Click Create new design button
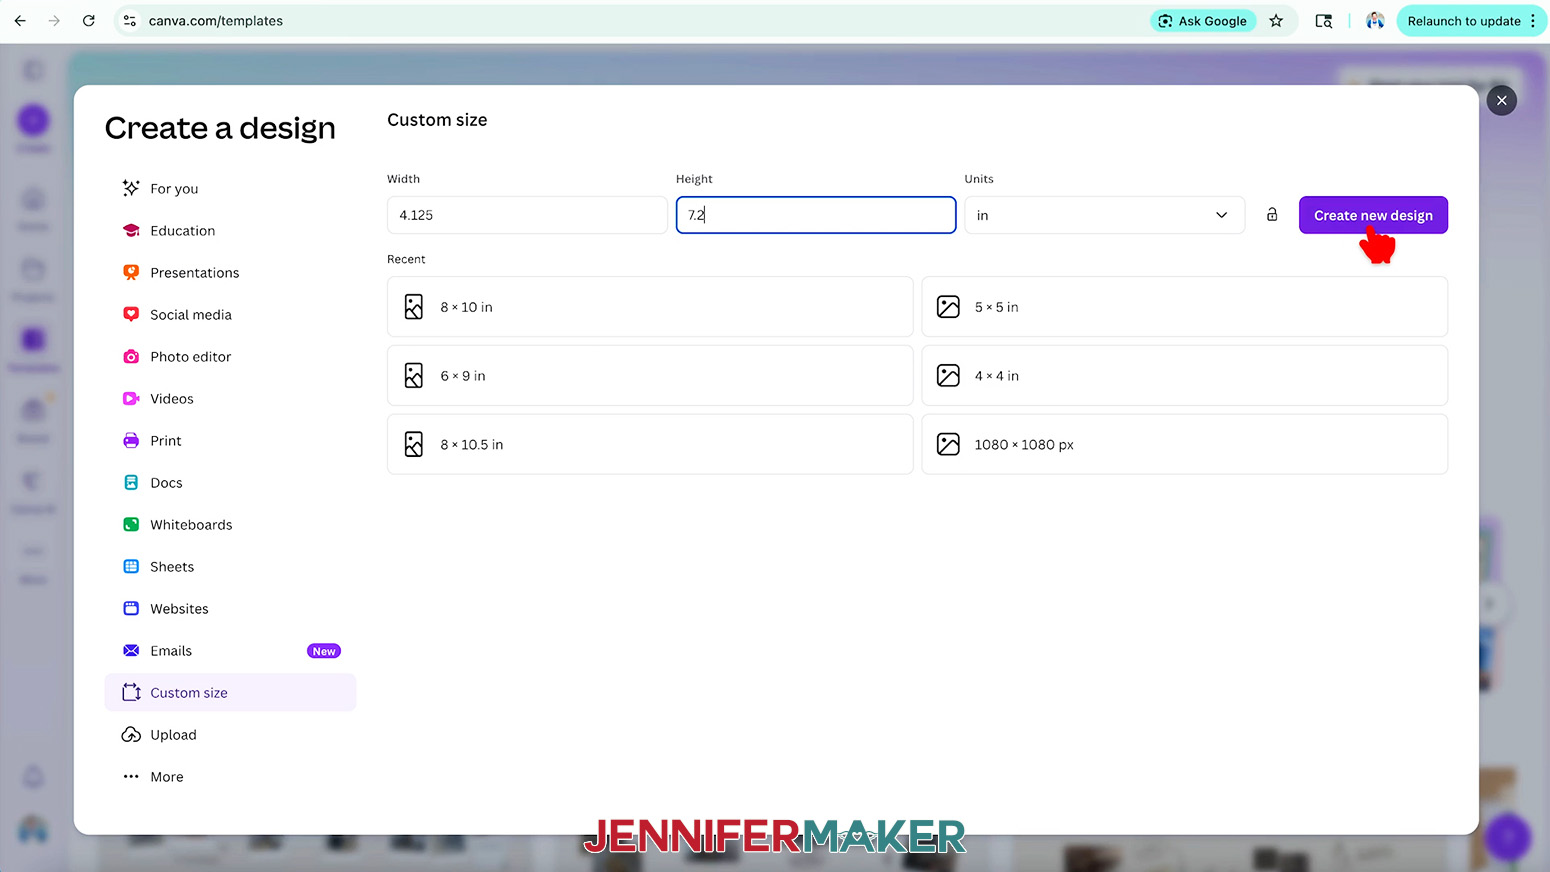 tap(1373, 215)
